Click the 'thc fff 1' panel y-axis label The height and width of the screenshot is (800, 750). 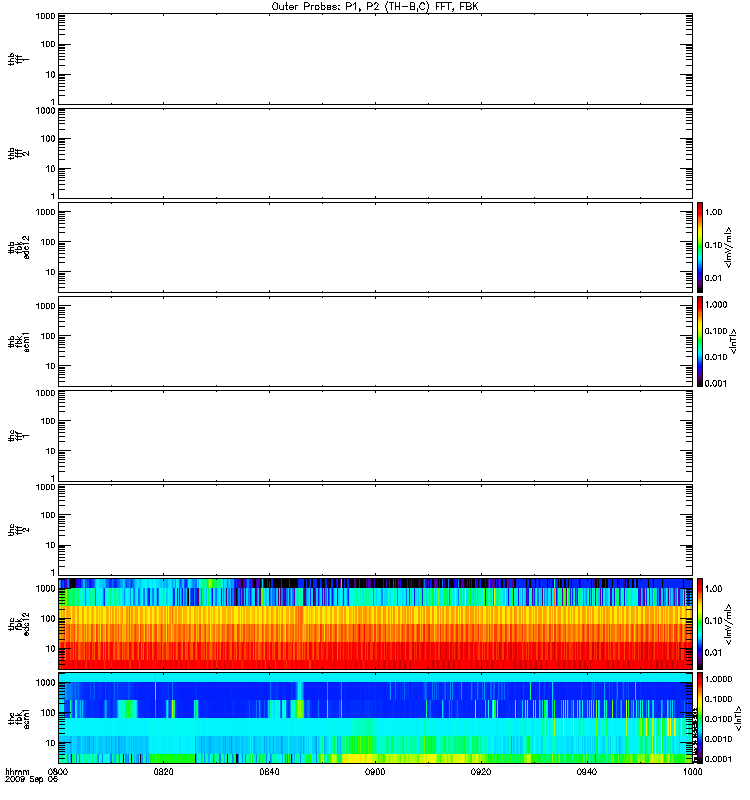(x=18, y=436)
